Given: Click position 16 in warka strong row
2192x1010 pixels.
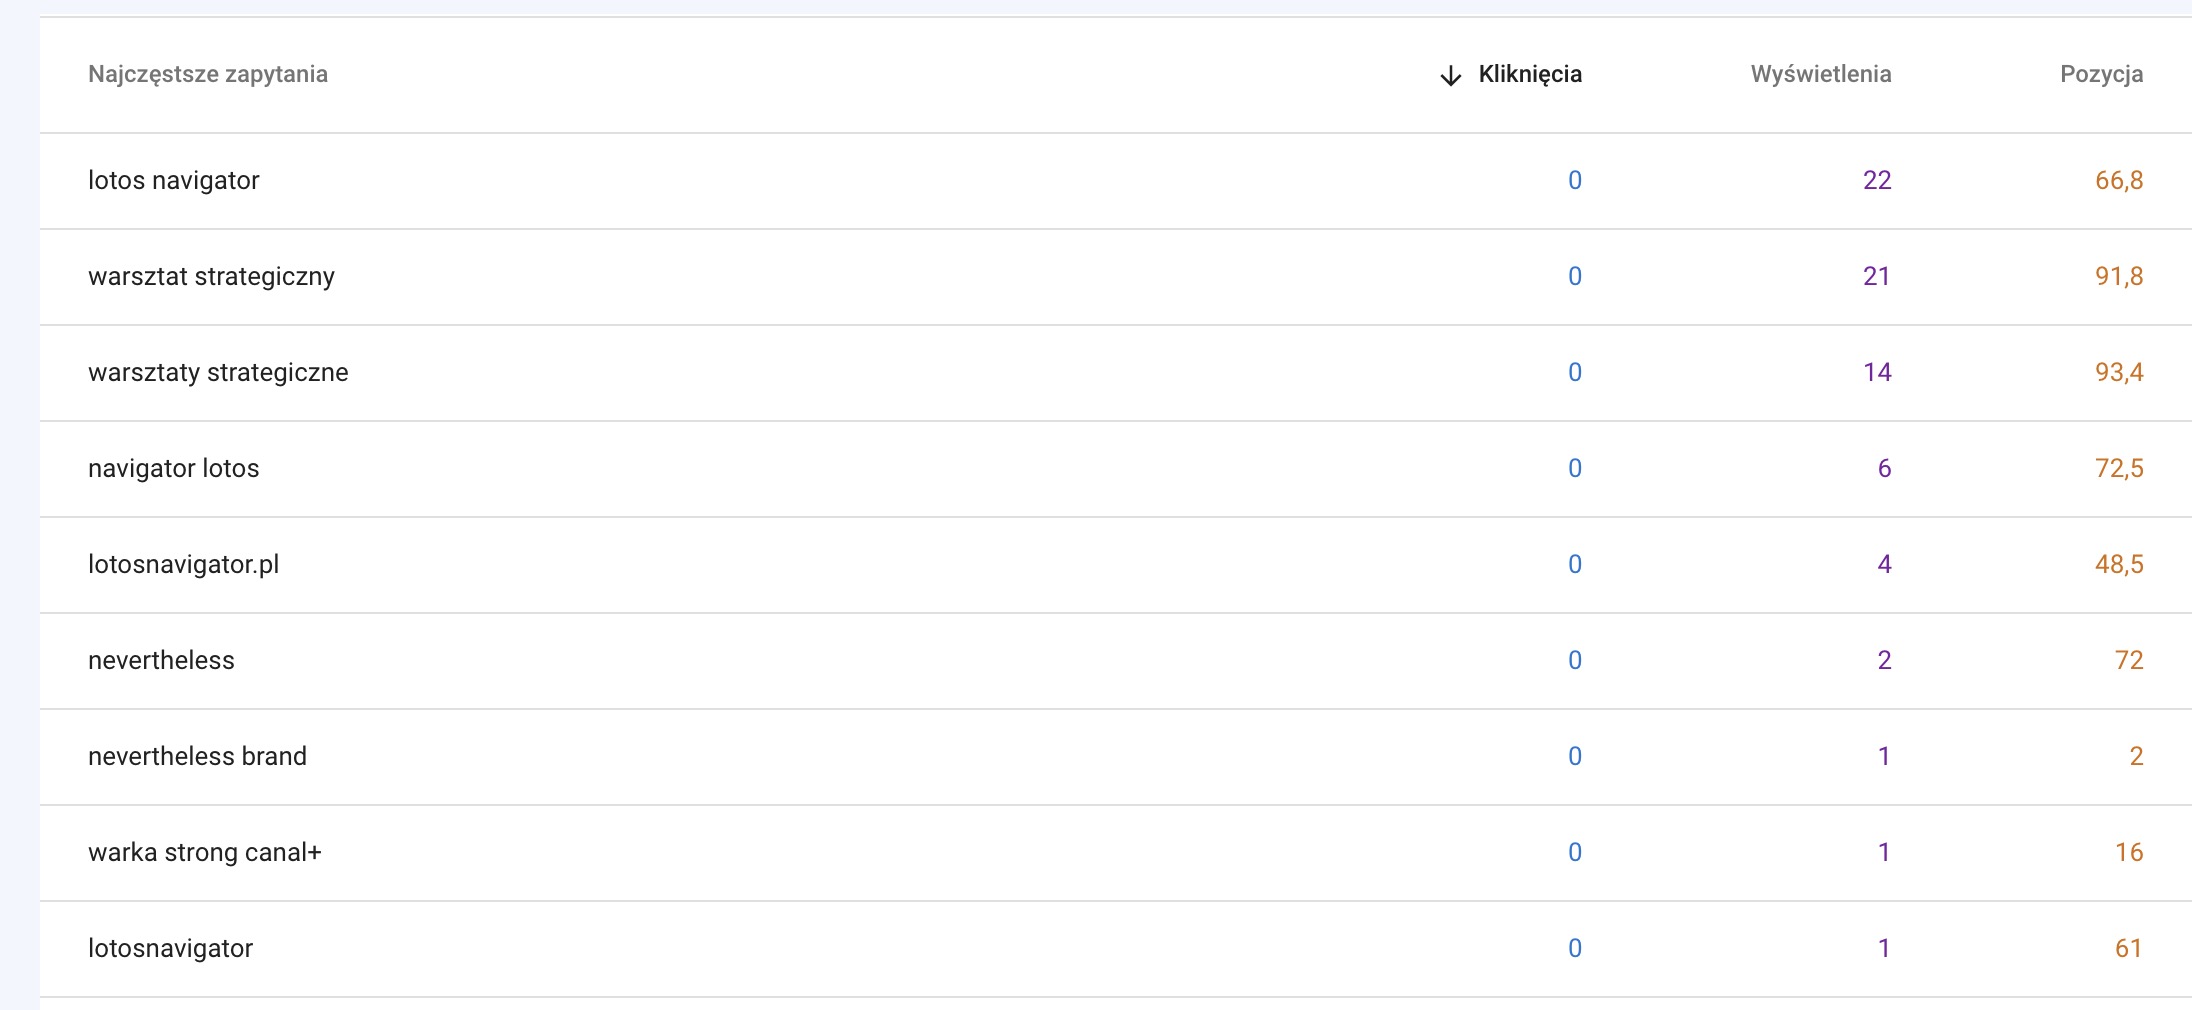Looking at the screenshot, I should coord(2128,852).
